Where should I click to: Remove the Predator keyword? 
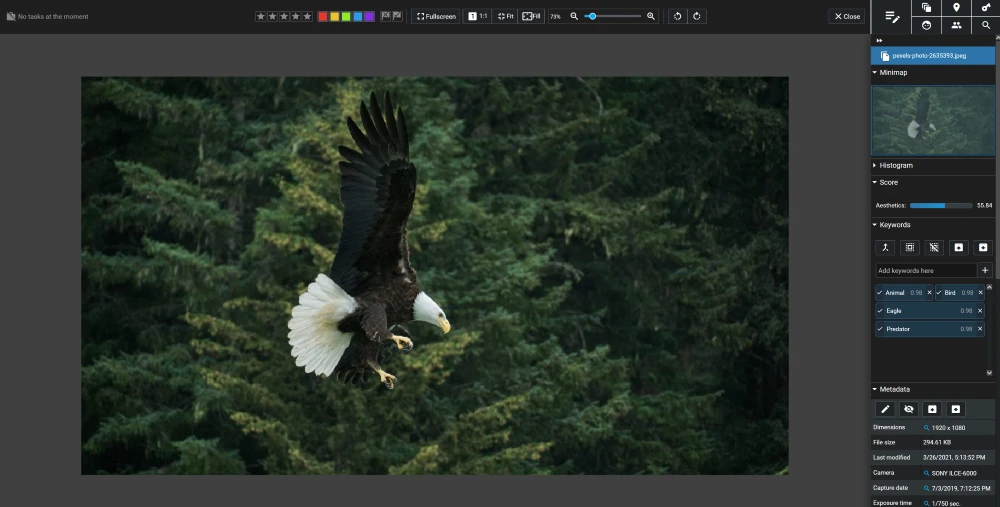click(x=980, y=329)
